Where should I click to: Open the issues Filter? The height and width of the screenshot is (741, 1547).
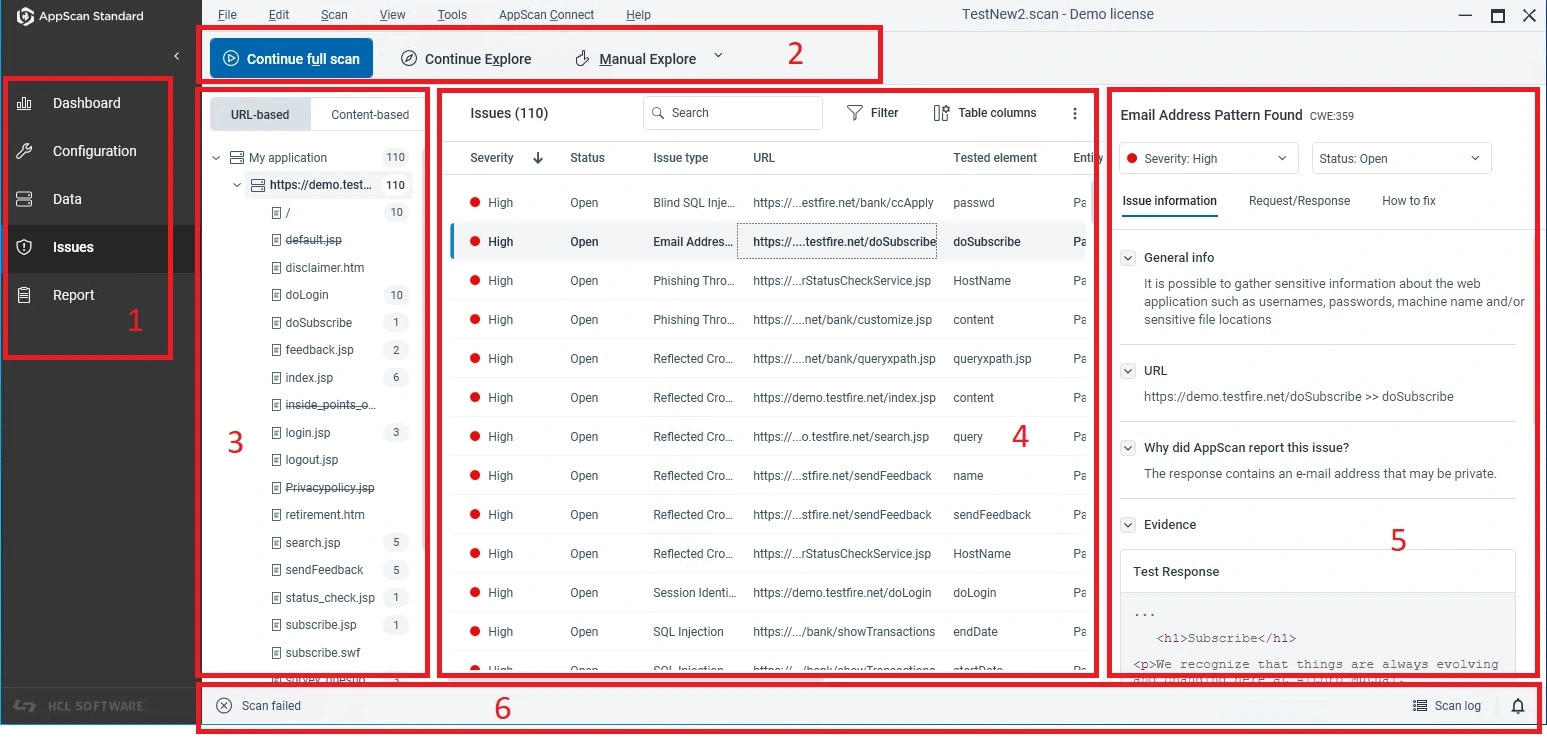point(872,112)
